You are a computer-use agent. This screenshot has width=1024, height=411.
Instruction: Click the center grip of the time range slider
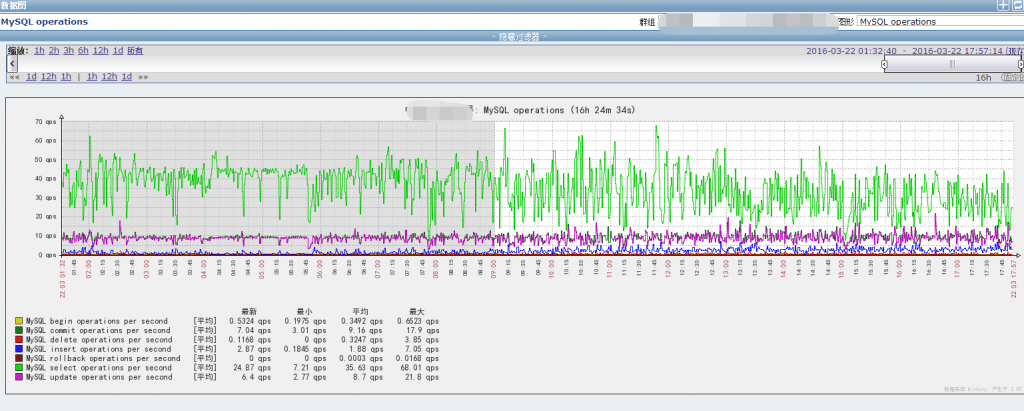(x=952, y=64)
